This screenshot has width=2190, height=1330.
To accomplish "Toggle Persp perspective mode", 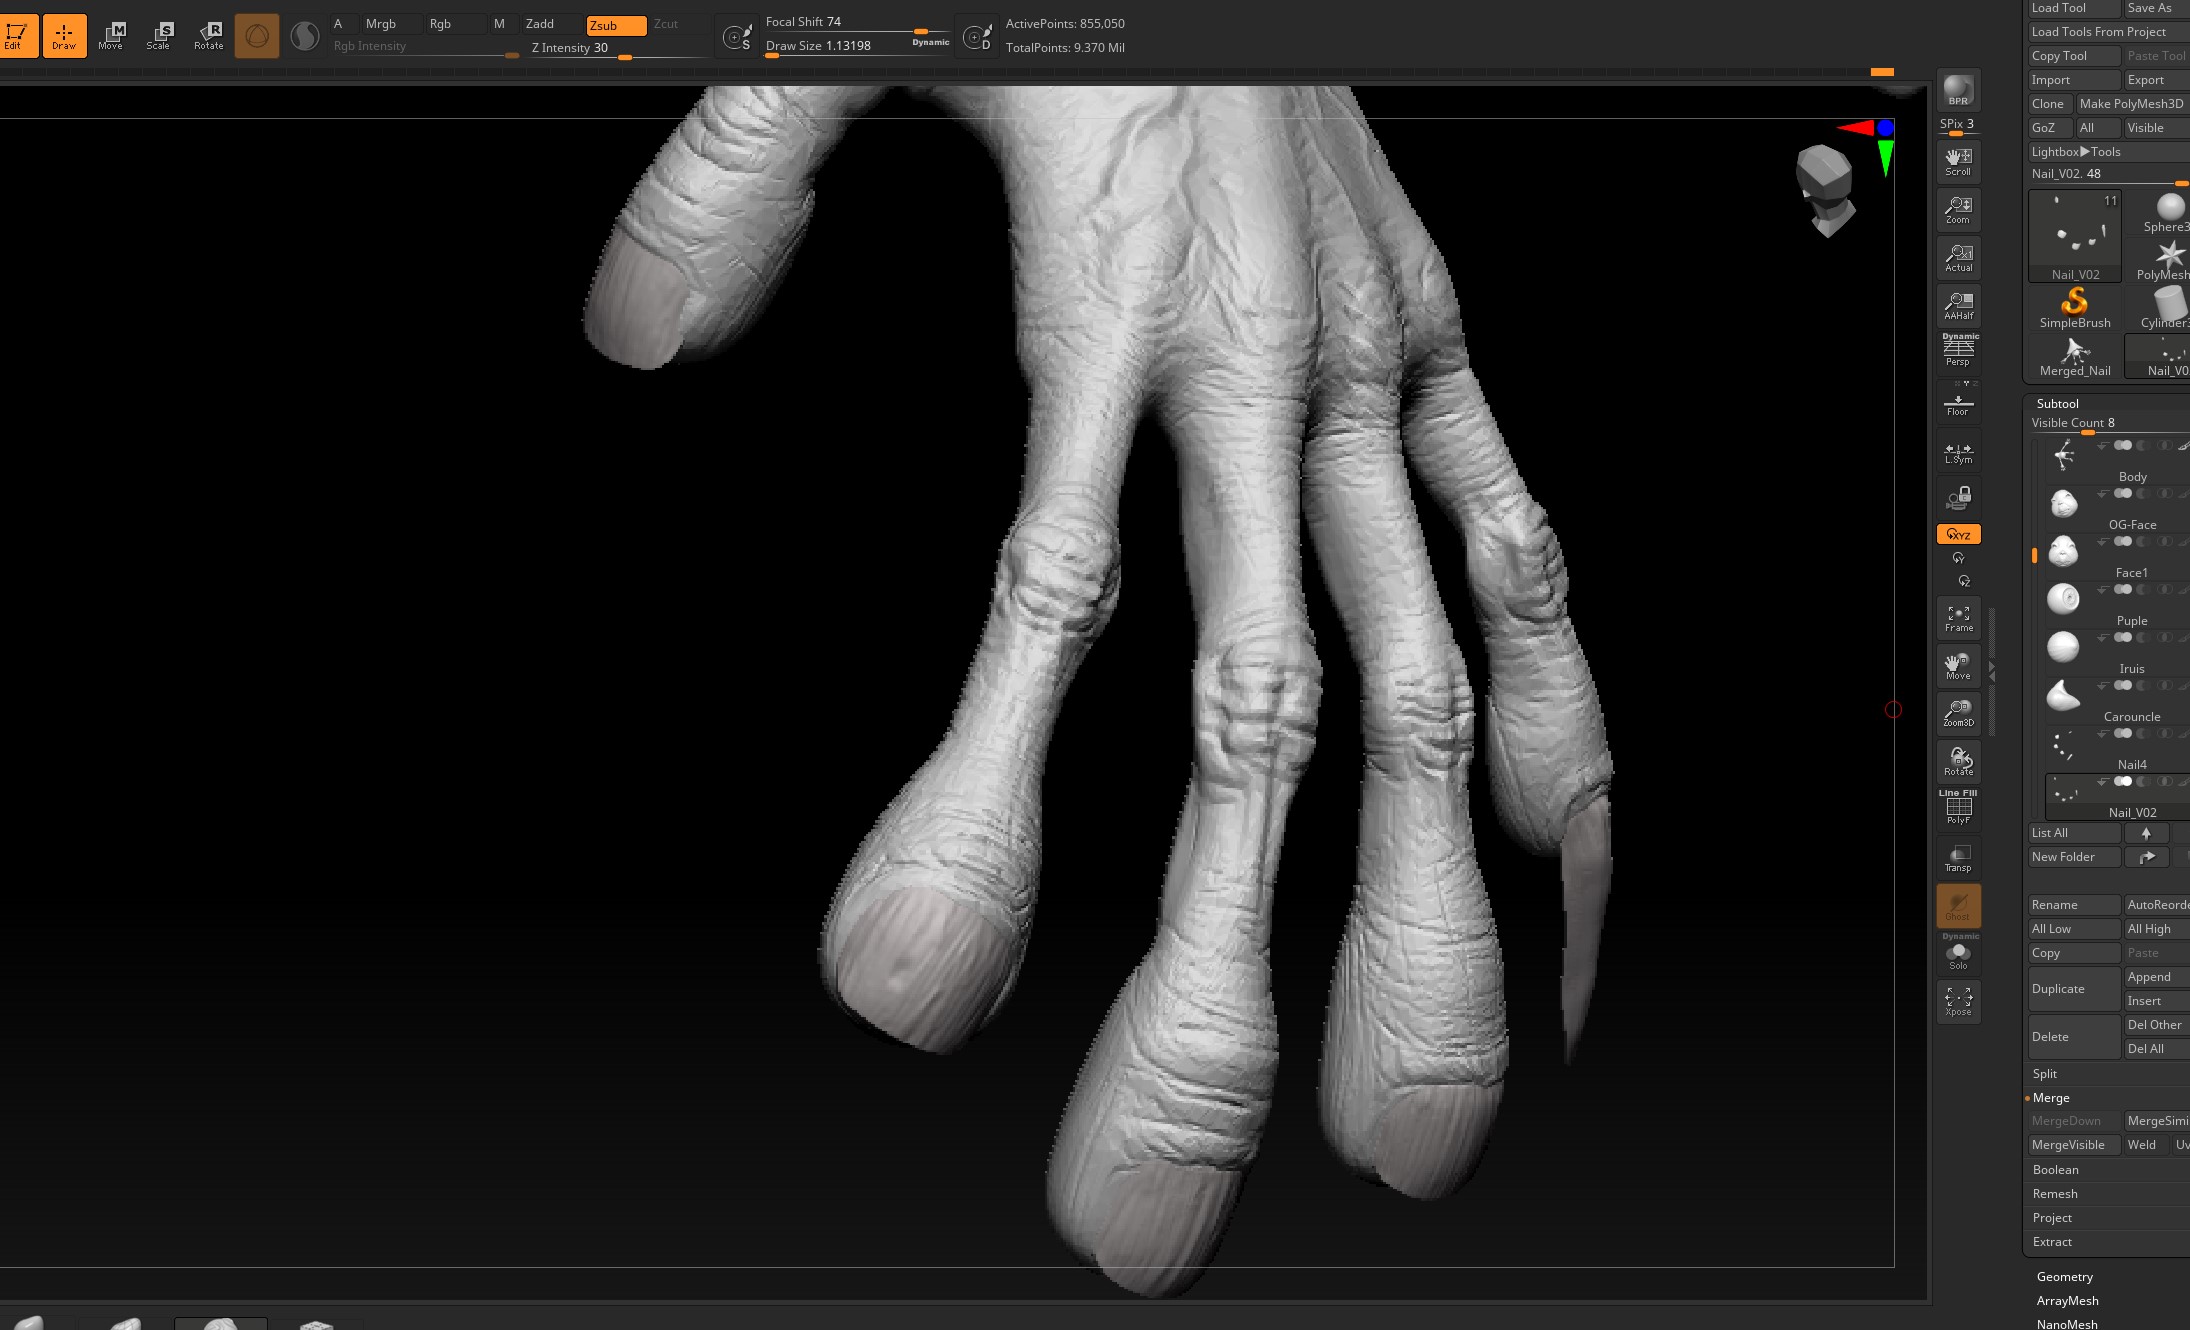I will pos(1958,351).
